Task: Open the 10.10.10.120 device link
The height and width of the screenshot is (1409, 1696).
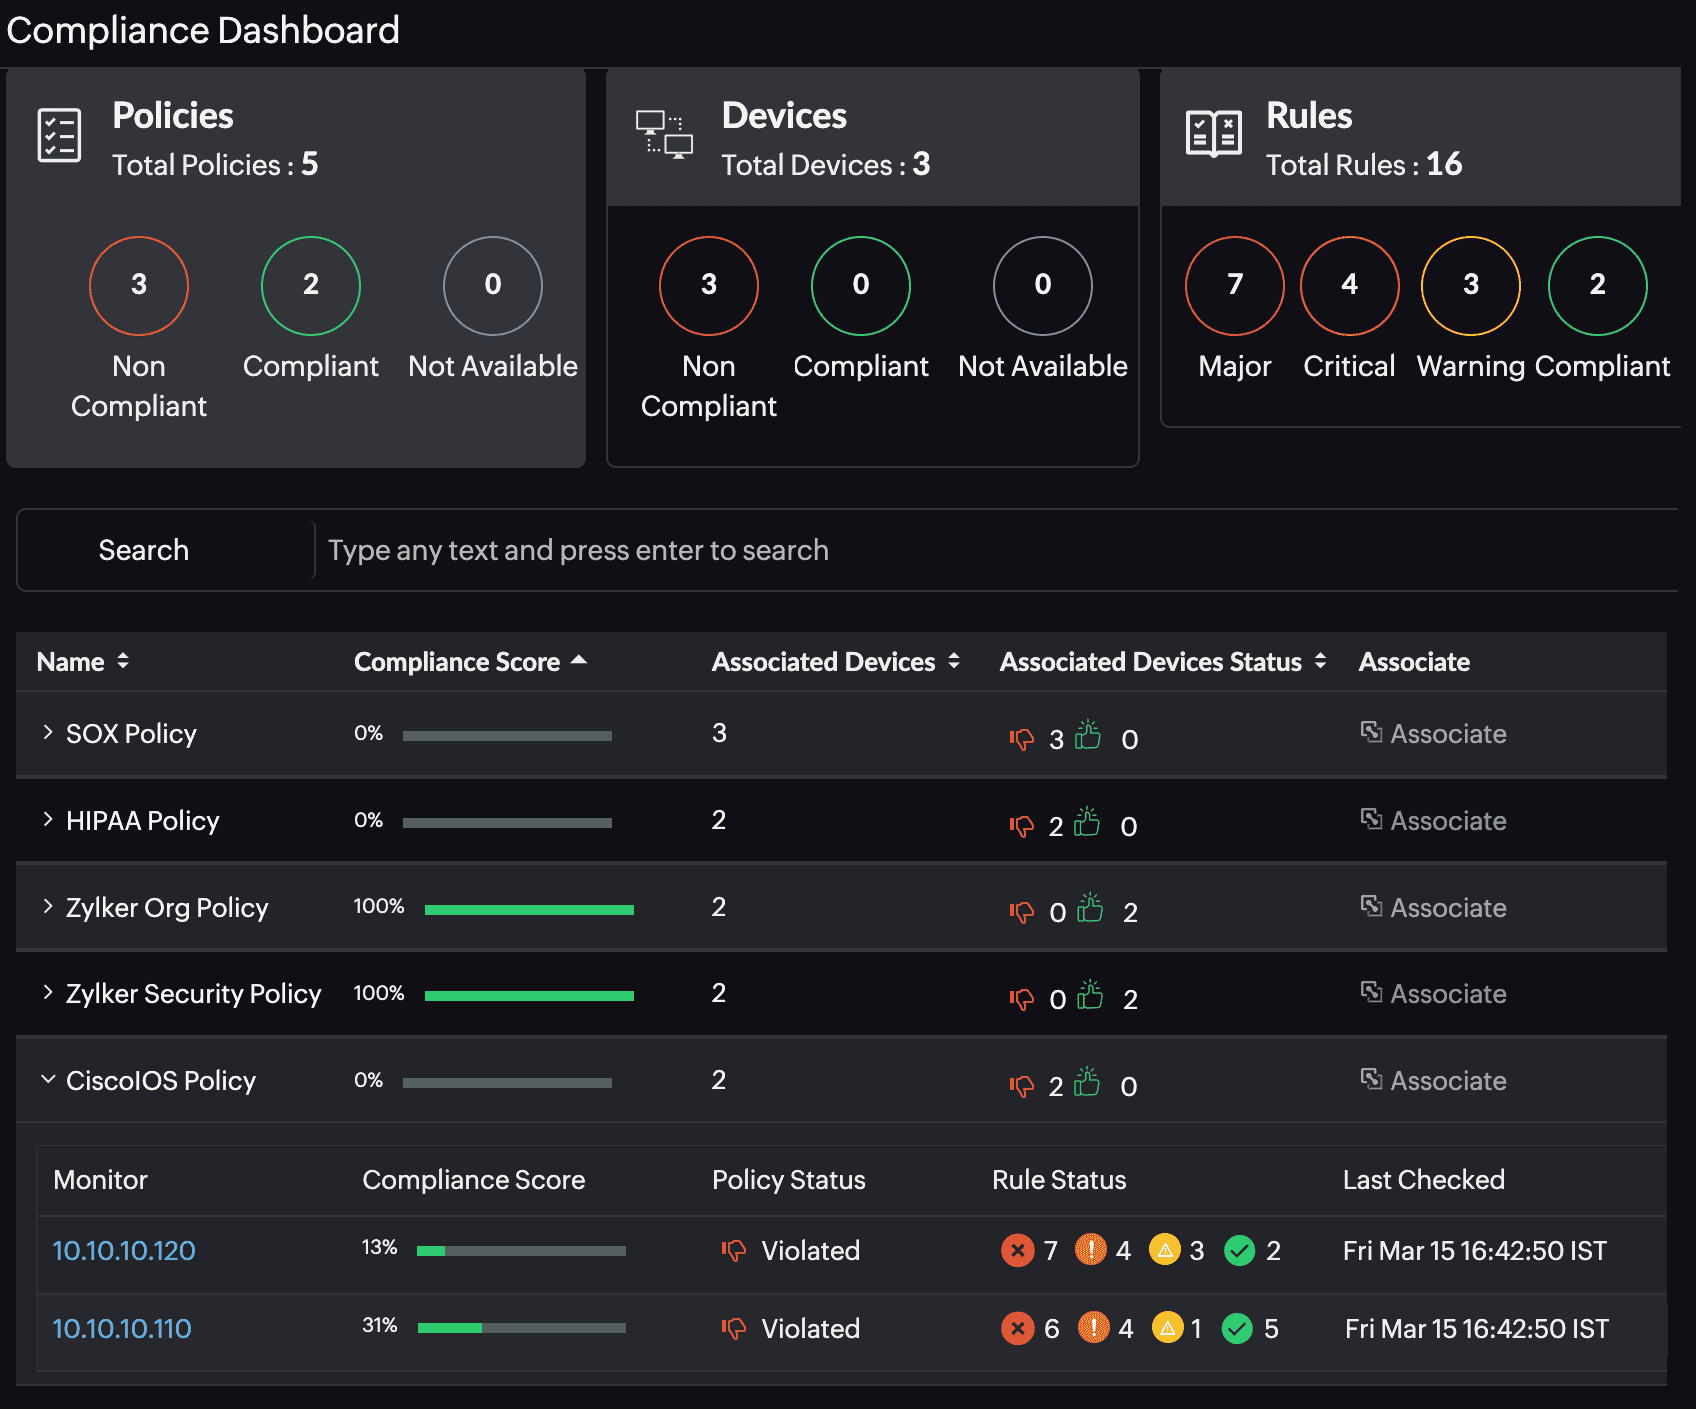Action: pyautogui.click(x=122, y=1250)
